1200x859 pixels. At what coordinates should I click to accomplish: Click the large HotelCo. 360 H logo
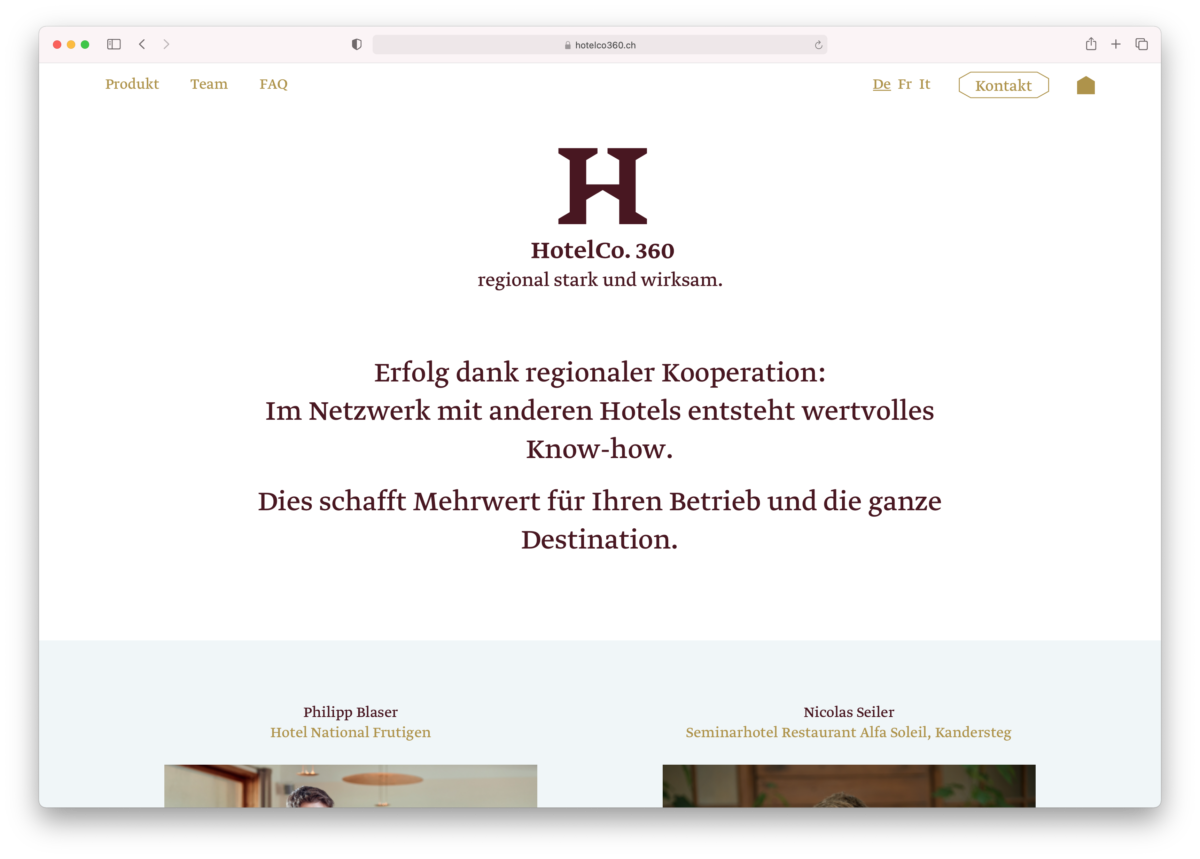pyautogui.click(x=602, y=186)
